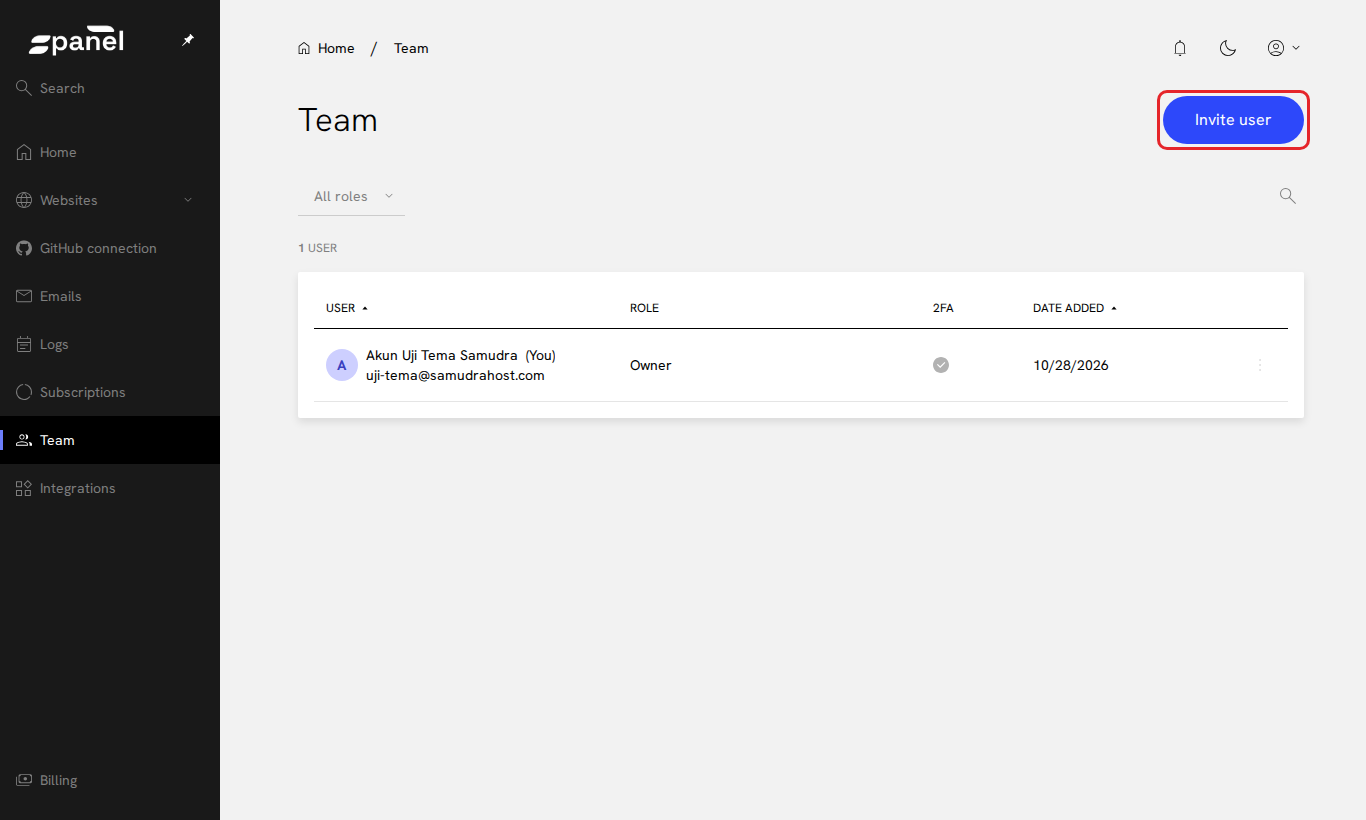1366x820 pixels.
Task: Navigate to Logs section
Action: (110, 344)
